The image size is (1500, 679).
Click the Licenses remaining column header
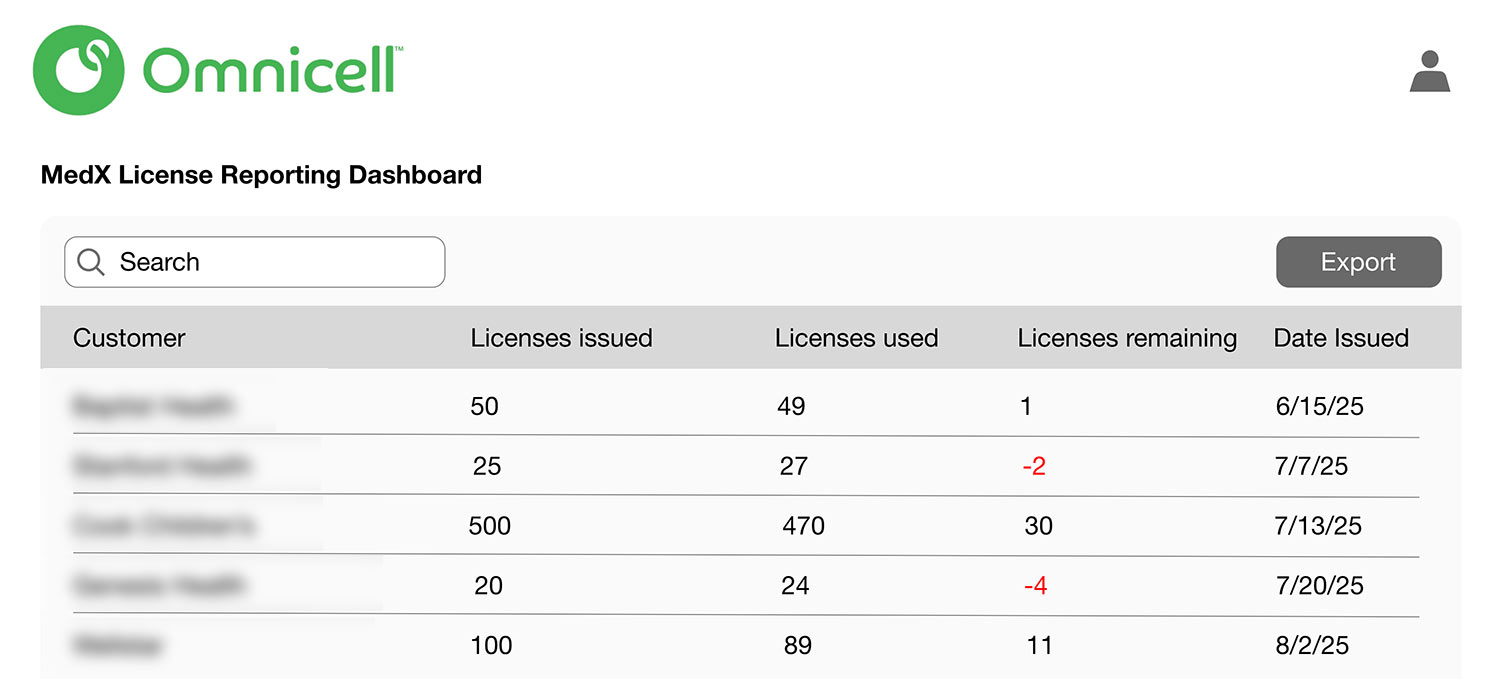tap(1127, 338)
